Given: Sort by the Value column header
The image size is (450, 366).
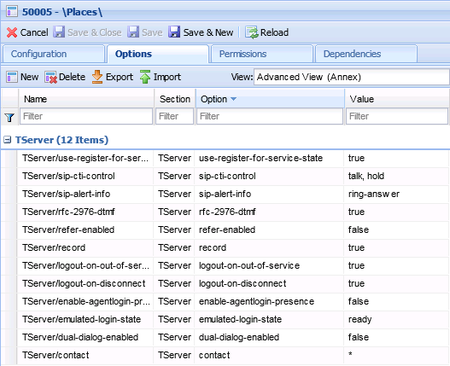Looking at the screenshot, I should tap(397, 99).
